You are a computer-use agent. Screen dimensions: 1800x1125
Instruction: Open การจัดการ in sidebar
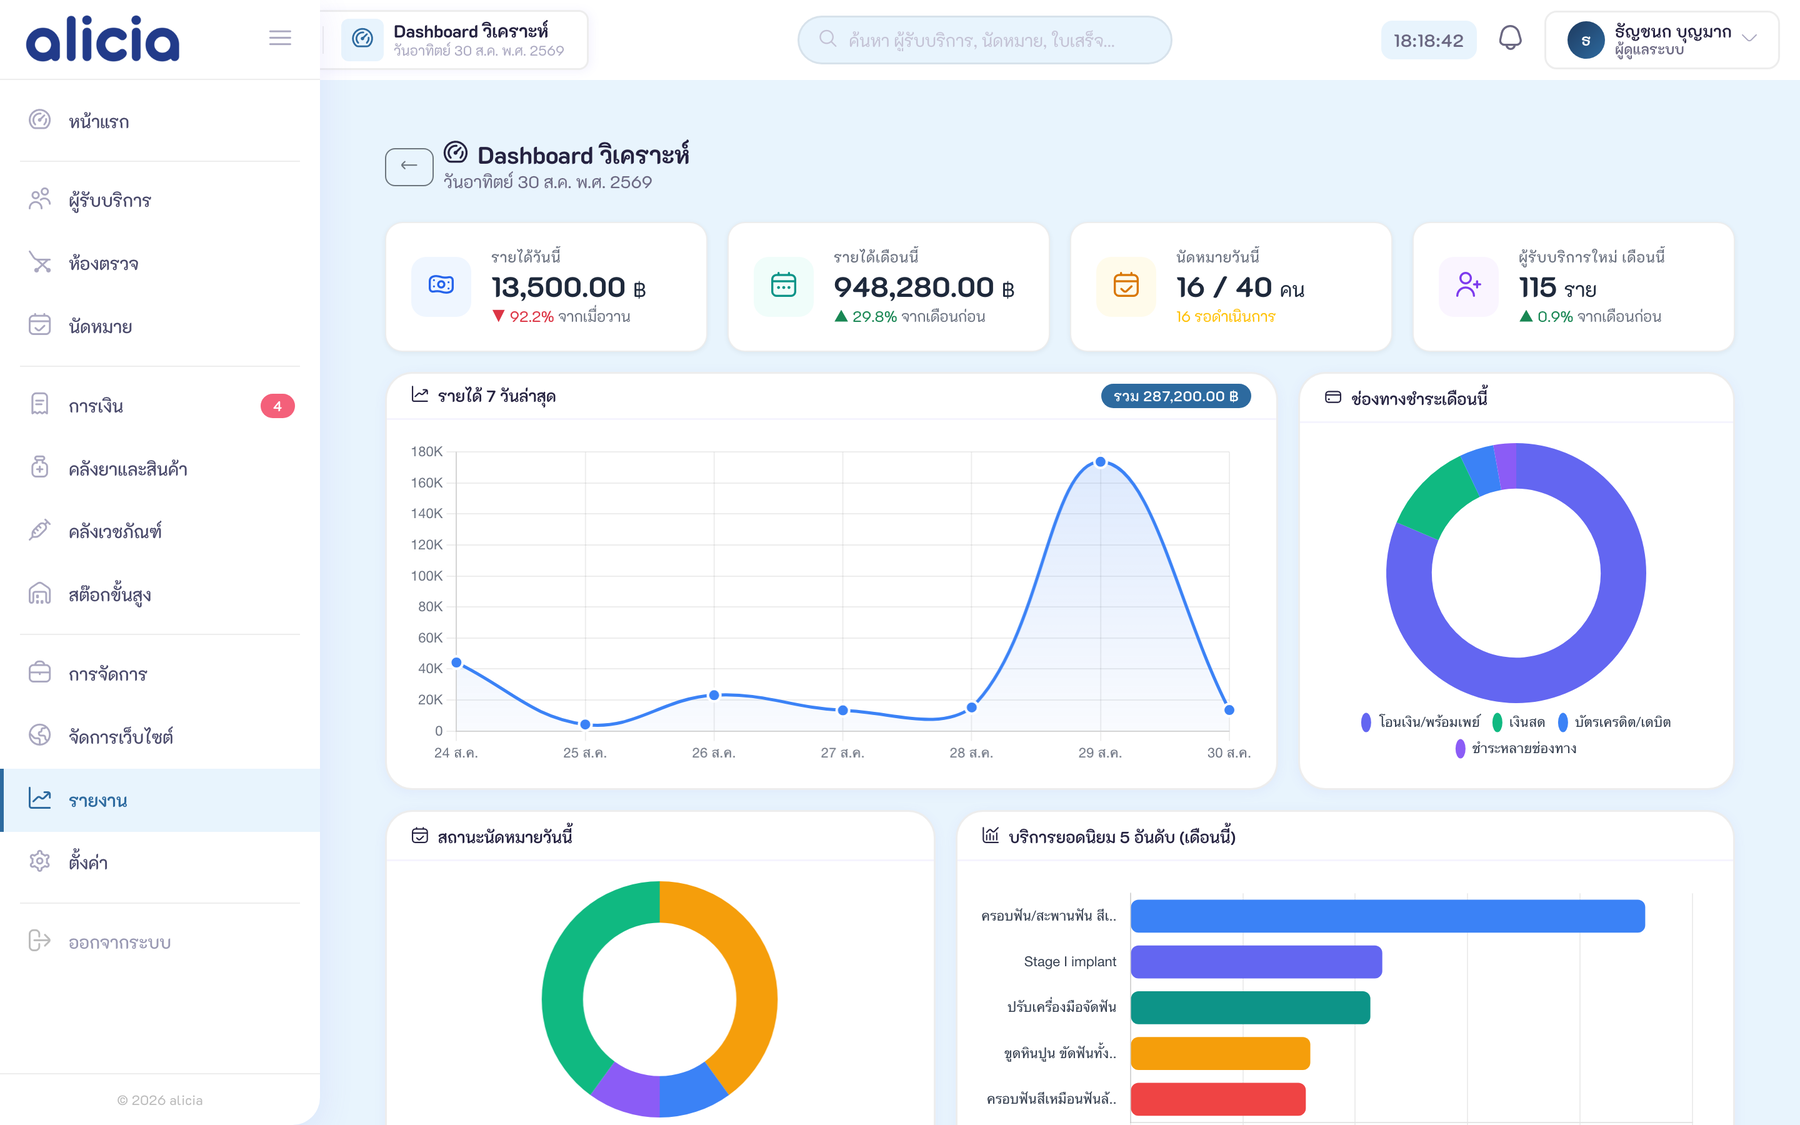click(x=160, y=674)
